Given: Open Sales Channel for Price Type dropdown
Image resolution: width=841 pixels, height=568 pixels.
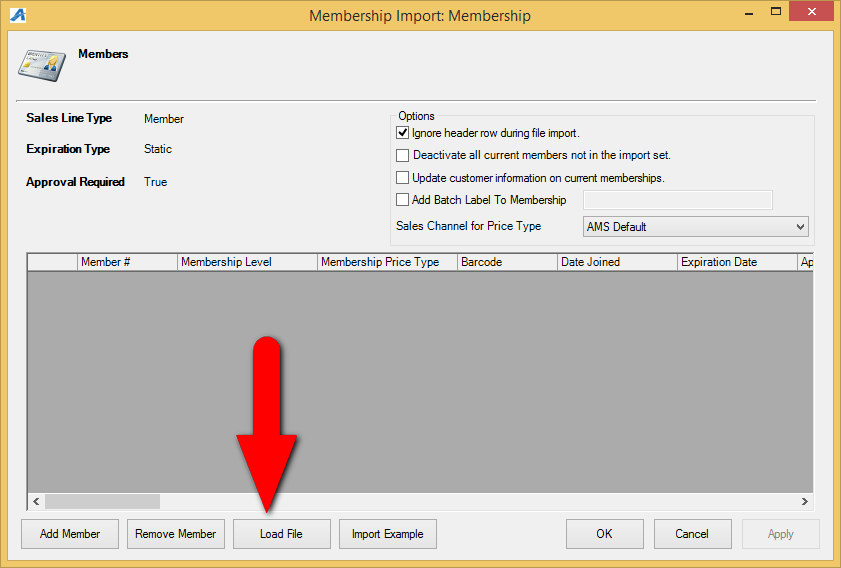Looking at the screenshot, I should click(695, 226).
